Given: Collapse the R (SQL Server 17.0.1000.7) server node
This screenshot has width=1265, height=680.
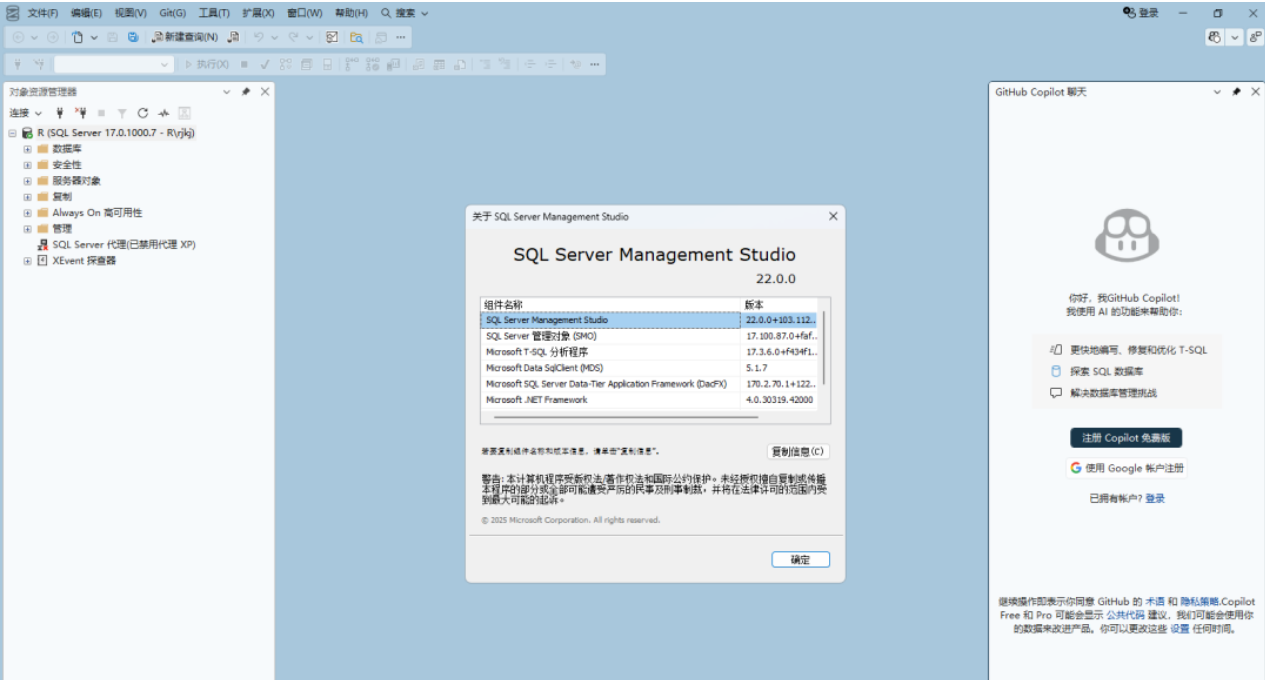Looking at the screenshot, I should point(13,132).
